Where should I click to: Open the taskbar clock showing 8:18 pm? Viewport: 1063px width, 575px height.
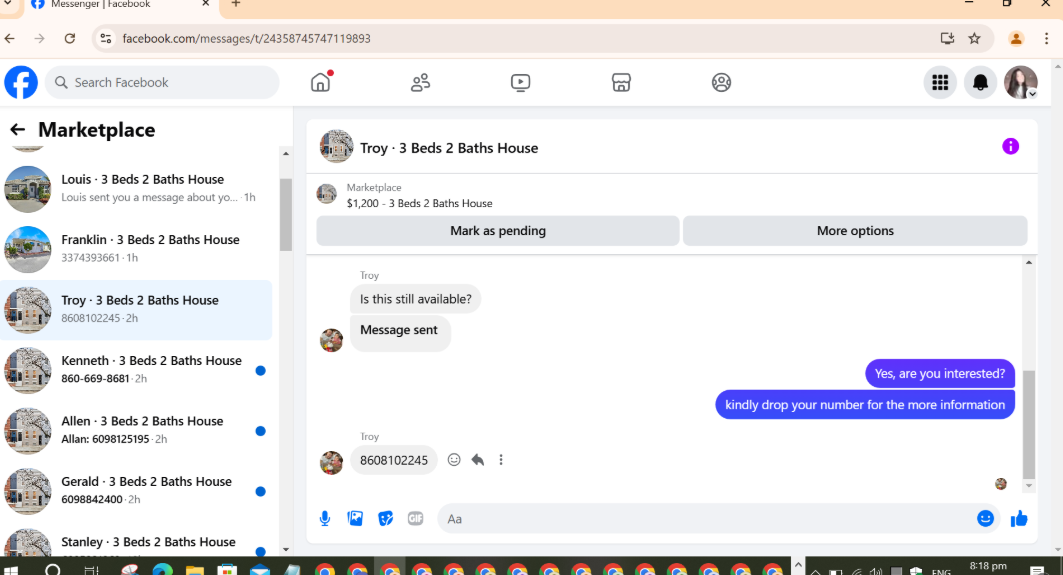[988, 566]
